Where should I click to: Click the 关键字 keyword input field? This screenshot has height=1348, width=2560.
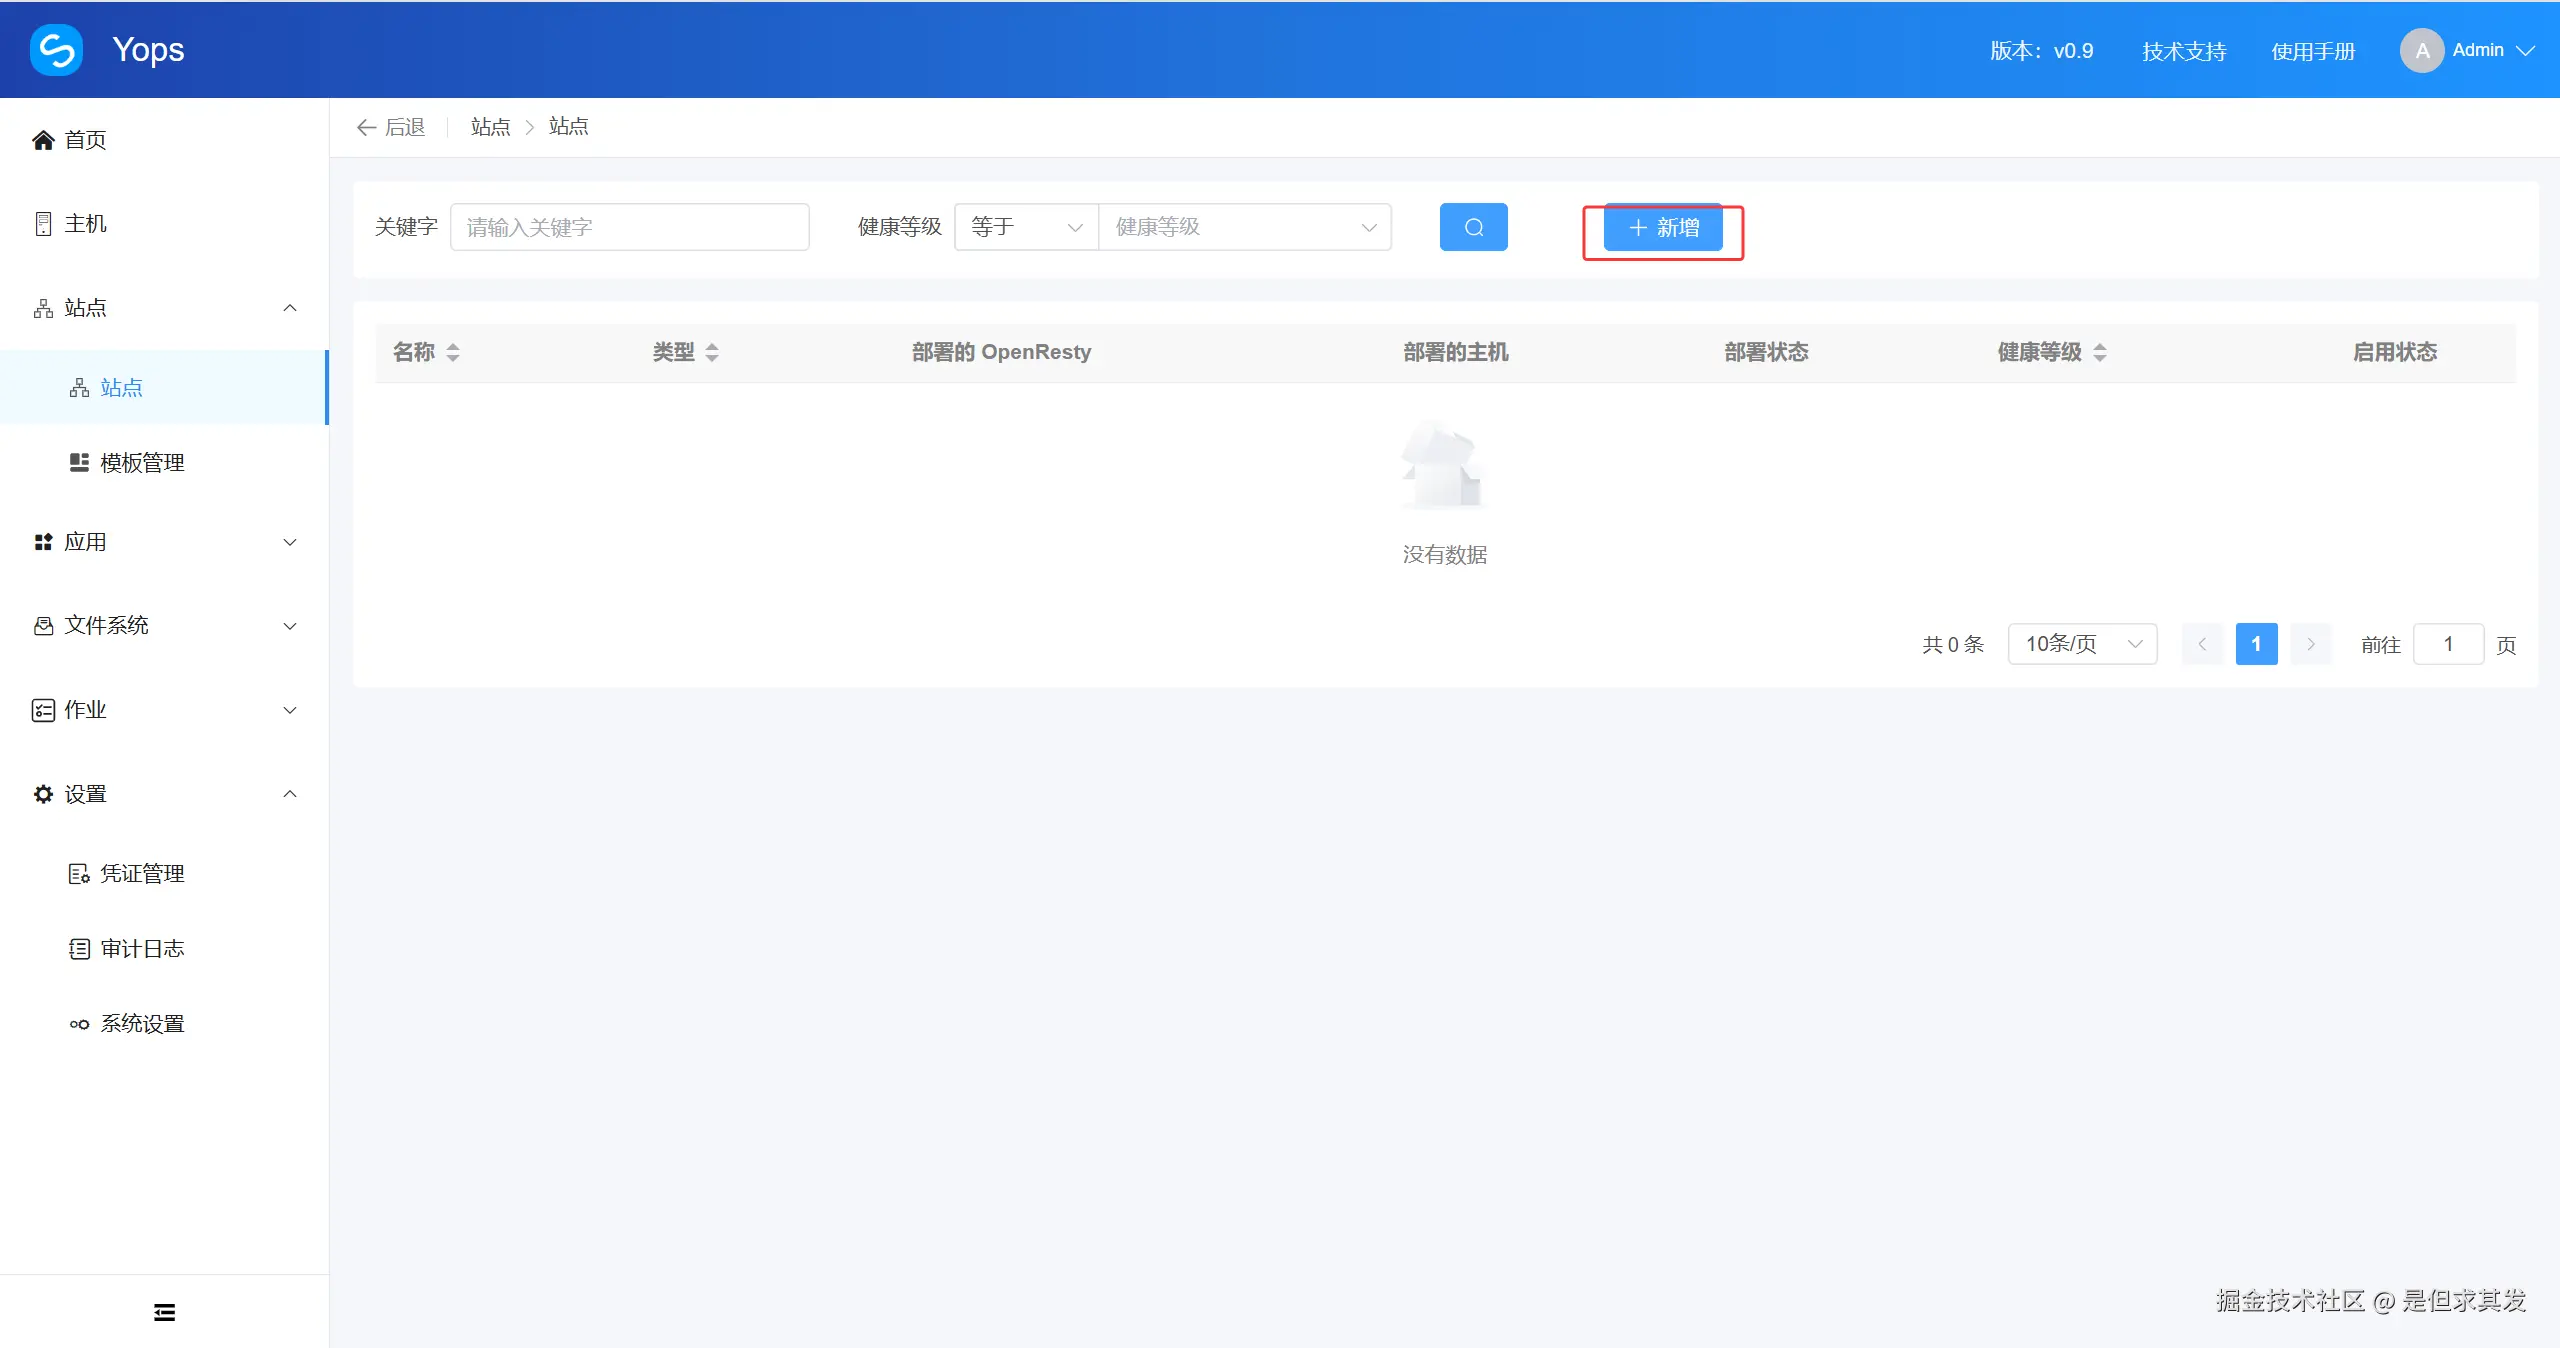629,227
